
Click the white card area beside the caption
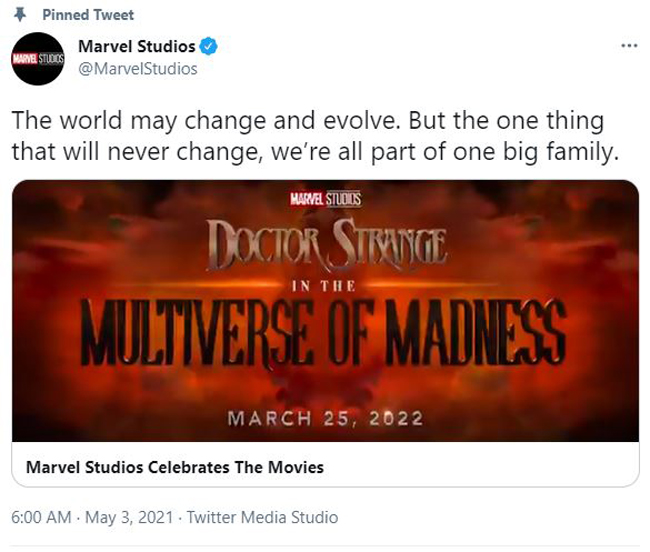tap(481, 464)
